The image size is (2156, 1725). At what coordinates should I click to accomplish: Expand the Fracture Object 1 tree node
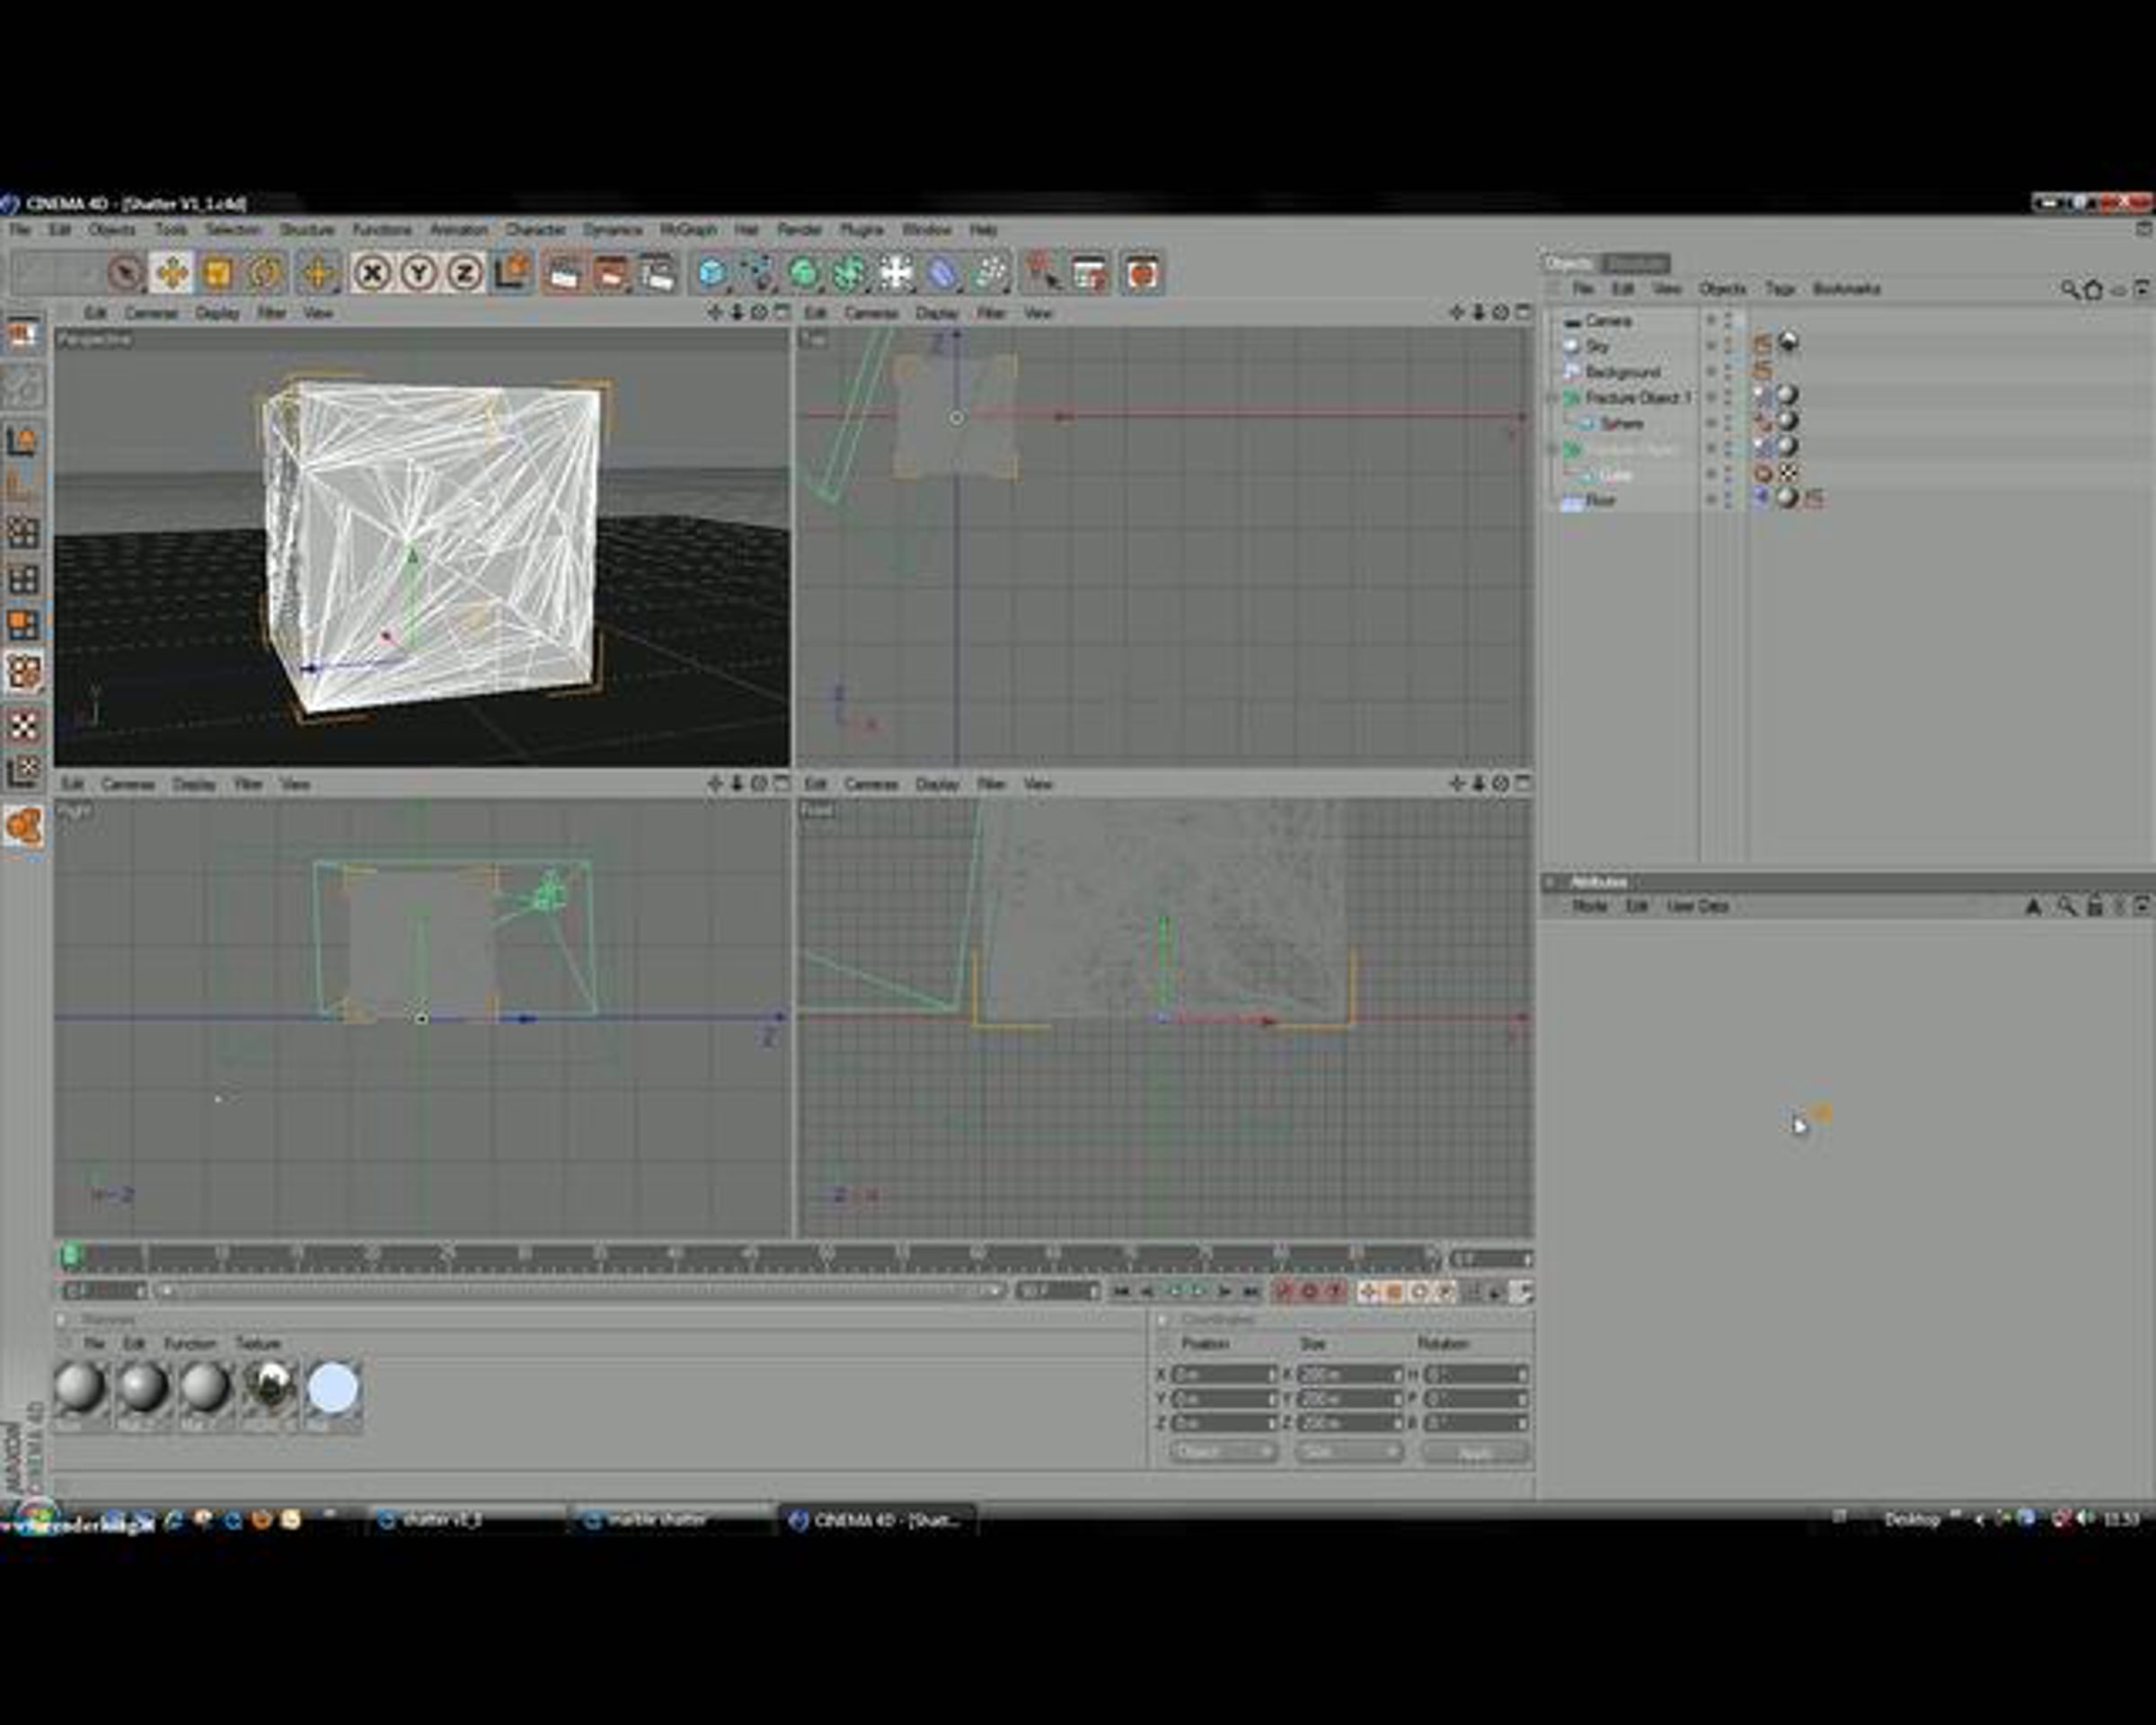coord(1553,398)
